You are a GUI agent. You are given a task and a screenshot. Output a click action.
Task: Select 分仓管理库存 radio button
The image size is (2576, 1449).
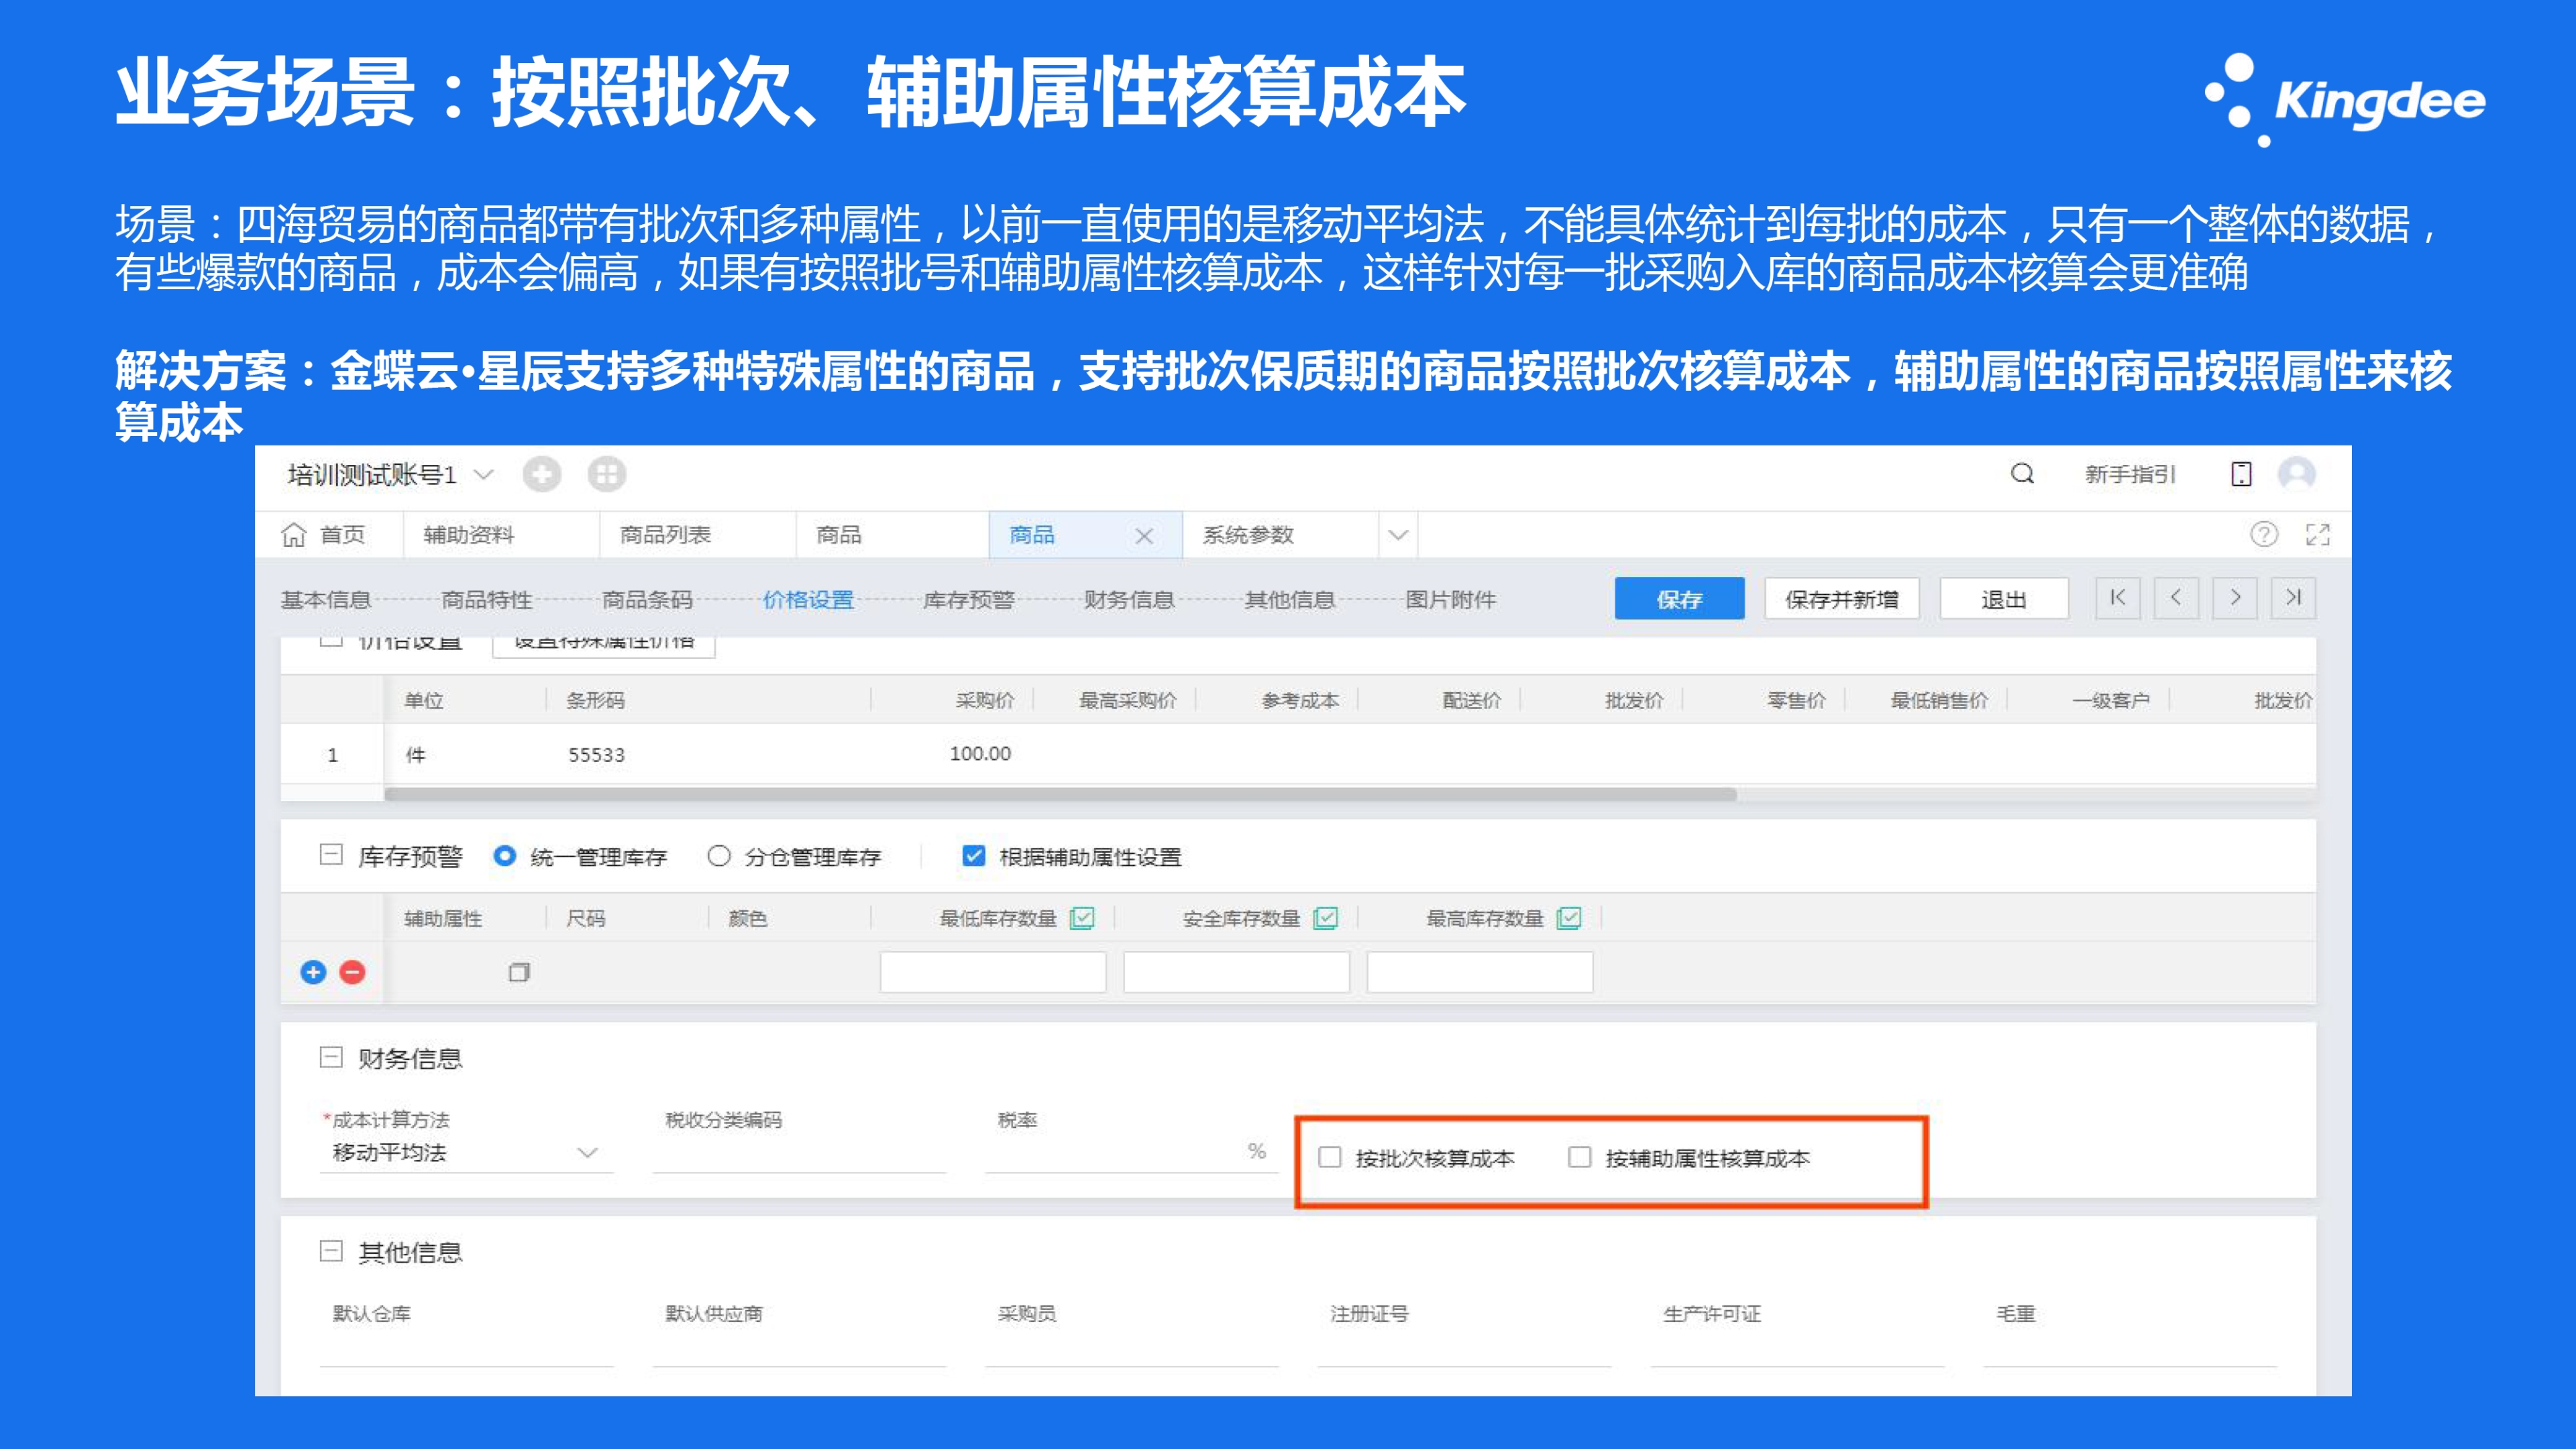718,856
